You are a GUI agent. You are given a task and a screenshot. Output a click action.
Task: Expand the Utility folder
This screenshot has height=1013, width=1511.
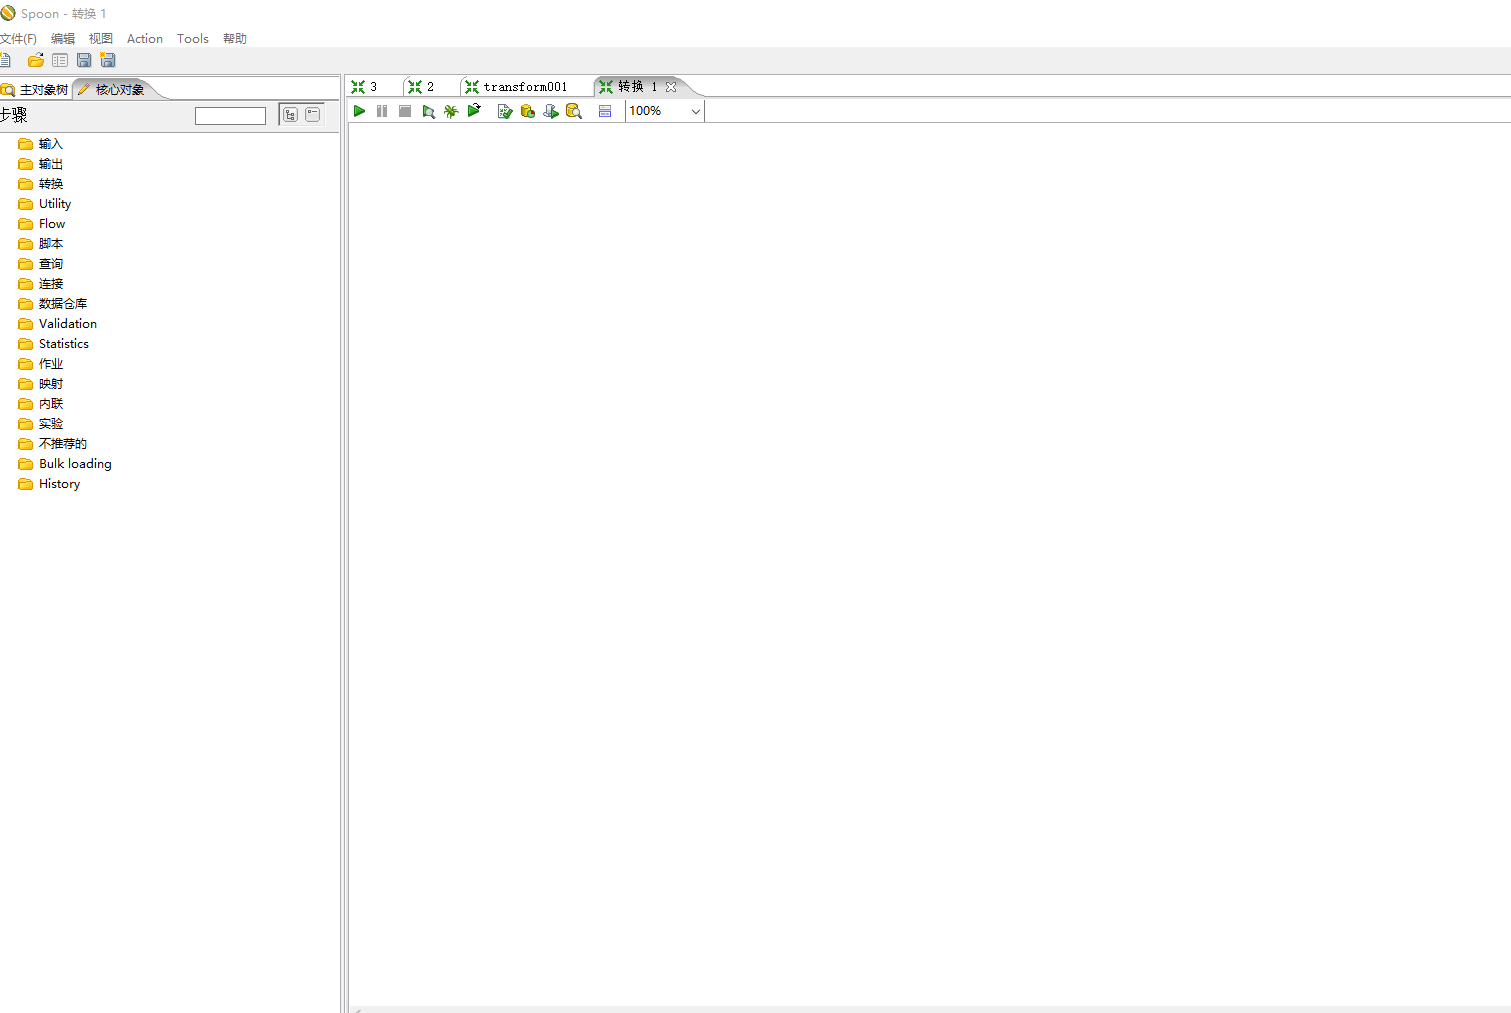pyautogui.click(x=45, y=204)
